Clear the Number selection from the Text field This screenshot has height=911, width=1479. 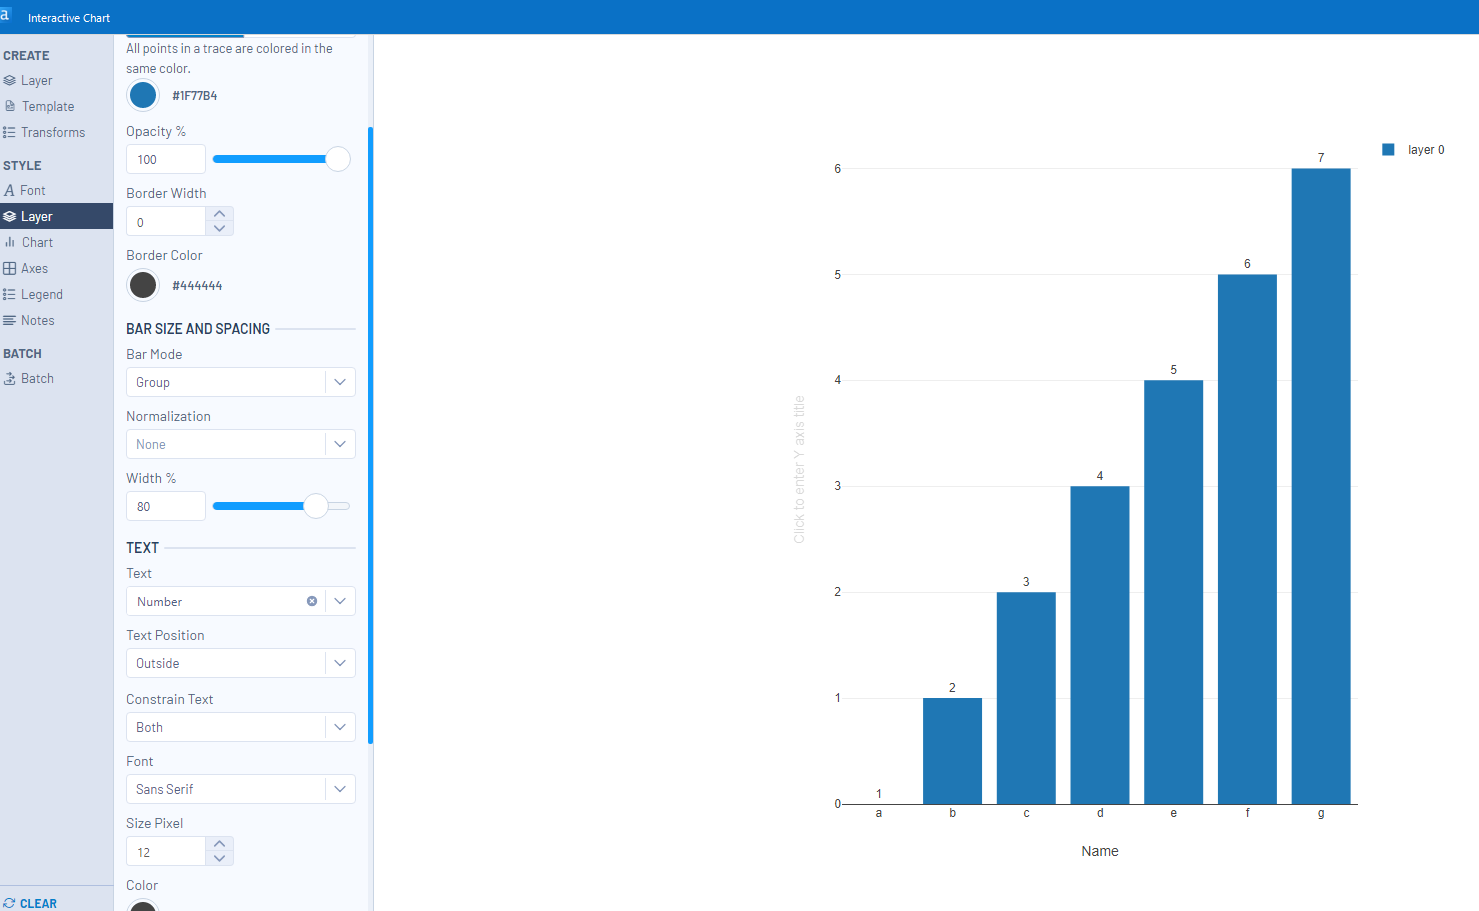pos(311,601)
